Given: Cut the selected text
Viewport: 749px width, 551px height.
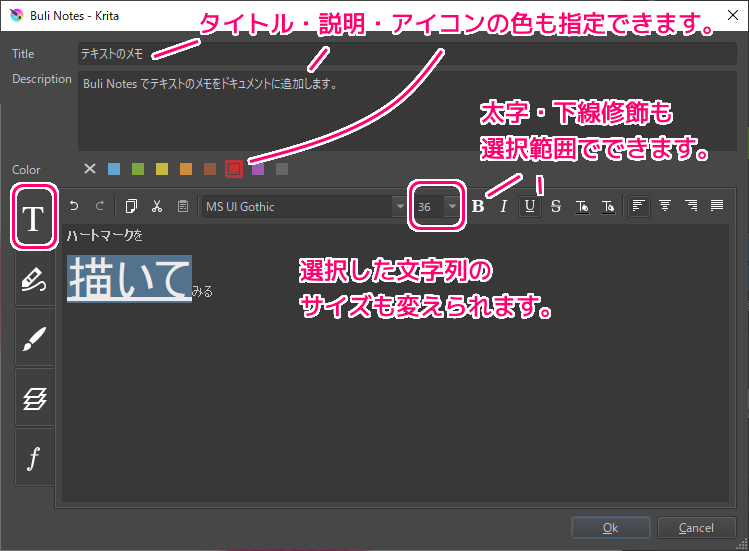Looking at the screenshot, I should coord(157,206).
